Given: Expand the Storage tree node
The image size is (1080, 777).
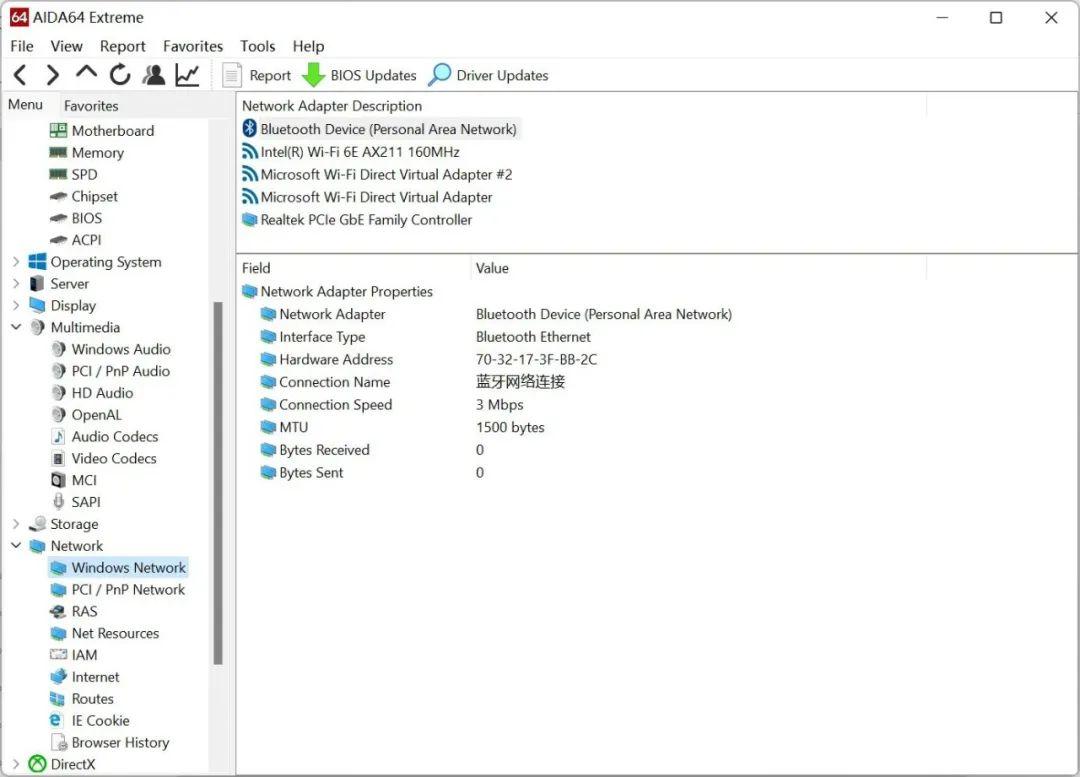Looking at the screenshot, I should (16, 524).
